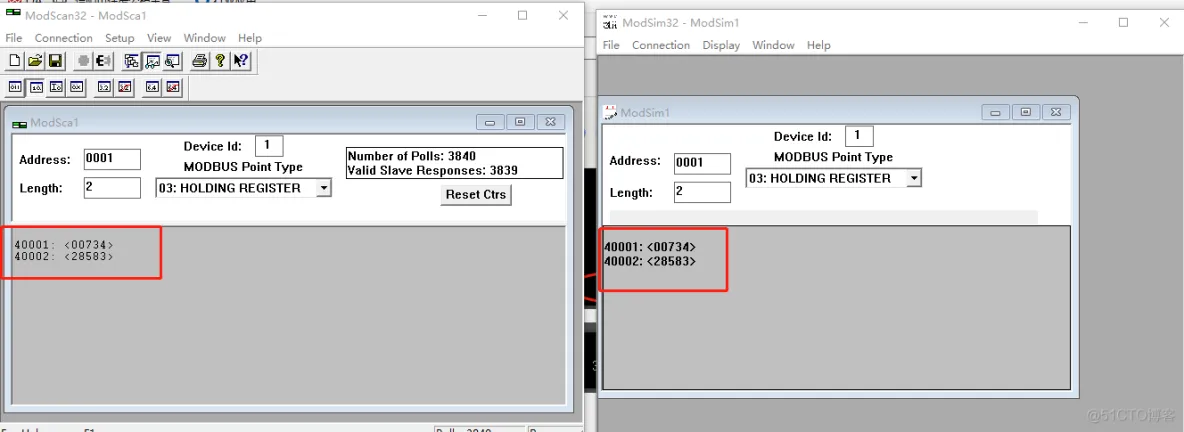Switch display to hex 0x format
1184x432 pixels.
click(76, 88)
